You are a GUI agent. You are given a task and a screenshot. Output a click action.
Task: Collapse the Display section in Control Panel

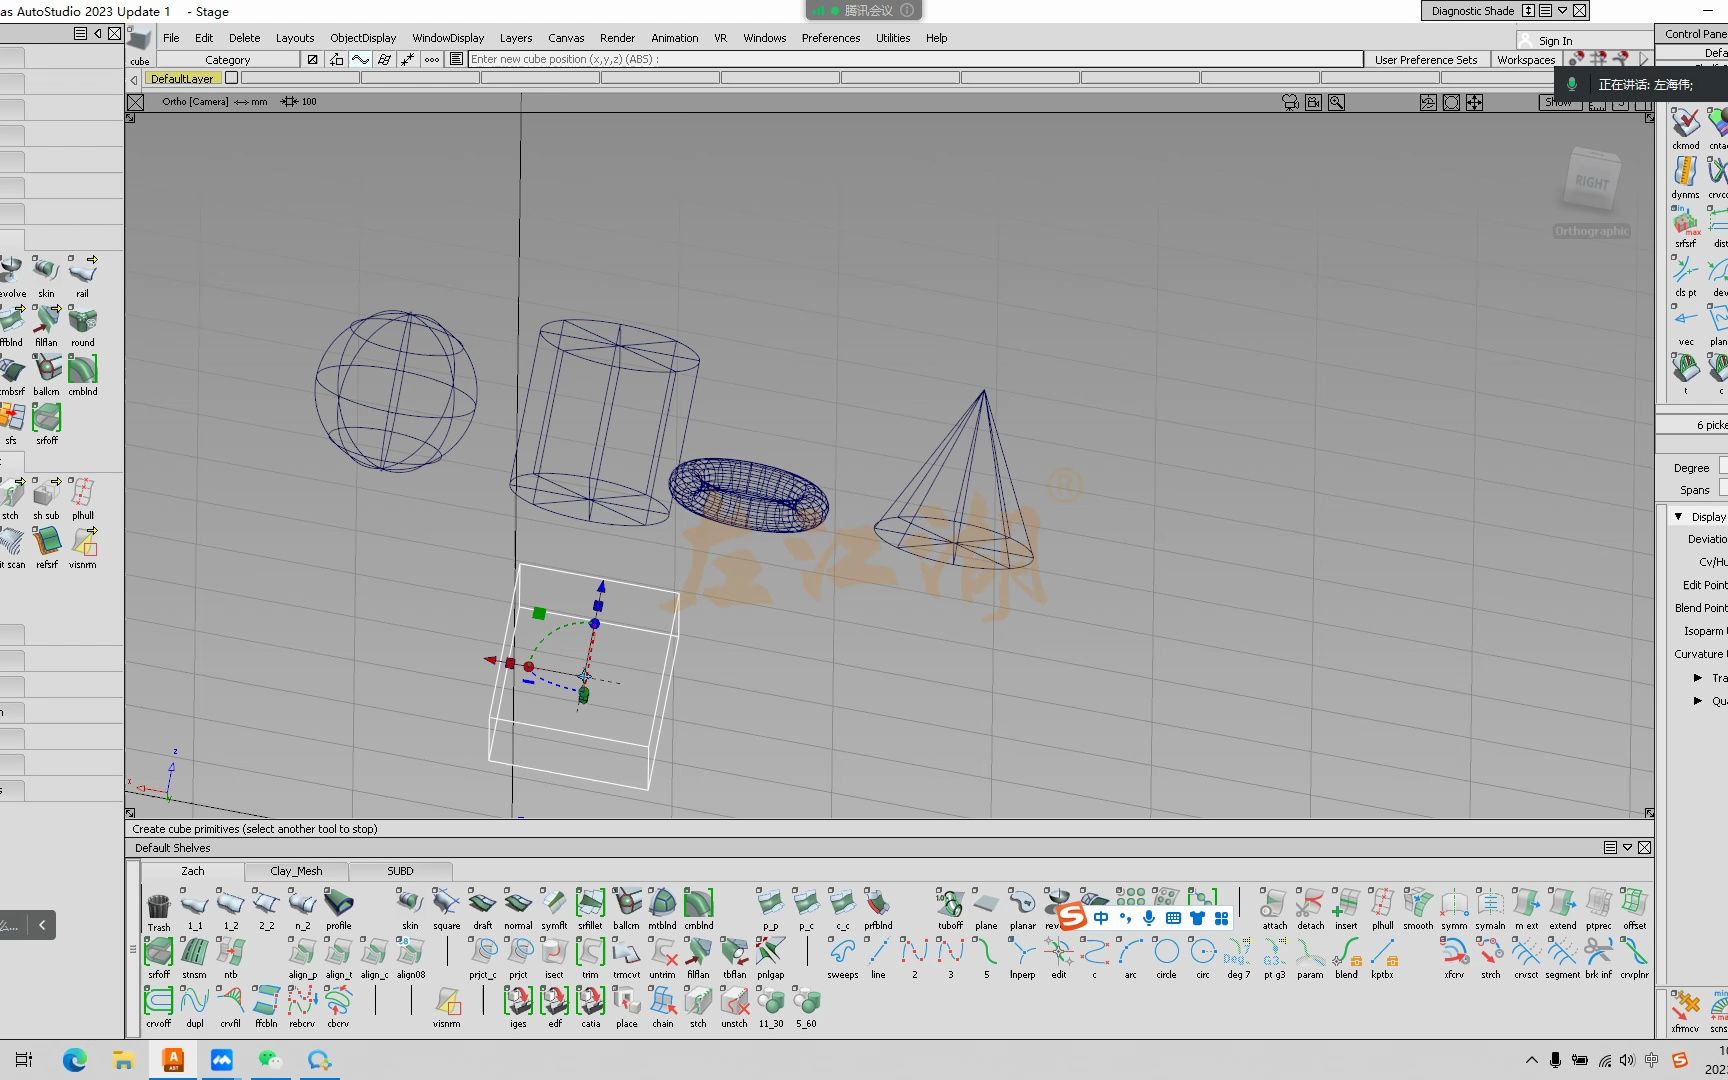point(1678,517)
